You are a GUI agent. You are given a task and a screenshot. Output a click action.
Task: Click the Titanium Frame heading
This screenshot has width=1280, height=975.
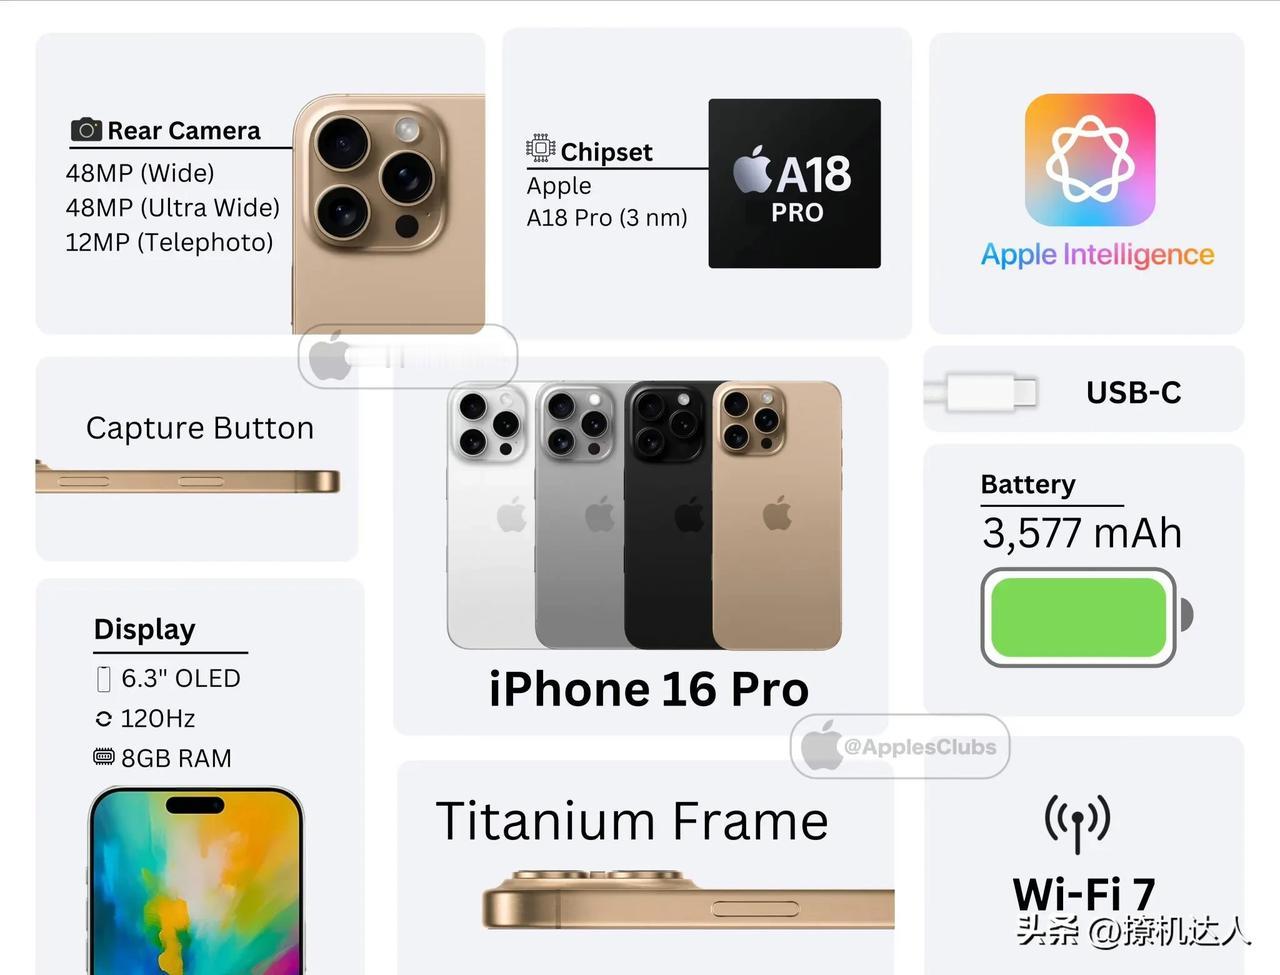[632, 821]
